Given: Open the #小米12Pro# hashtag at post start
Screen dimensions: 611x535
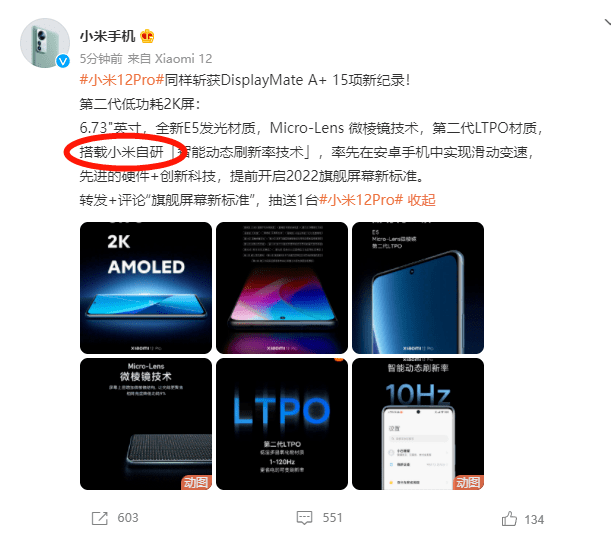Looking at the screenshot, I should coord(122,80).
